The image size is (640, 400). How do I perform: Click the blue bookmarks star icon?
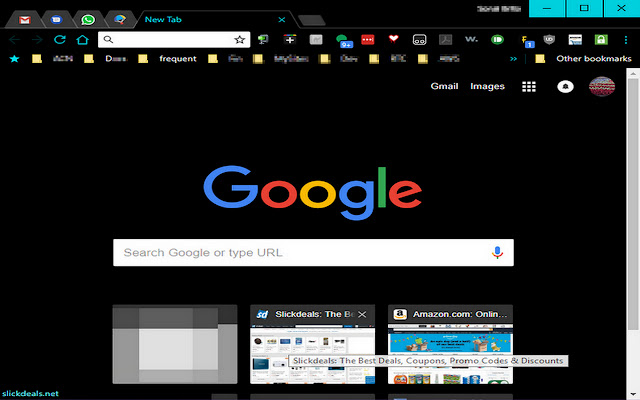click(14, 59)
